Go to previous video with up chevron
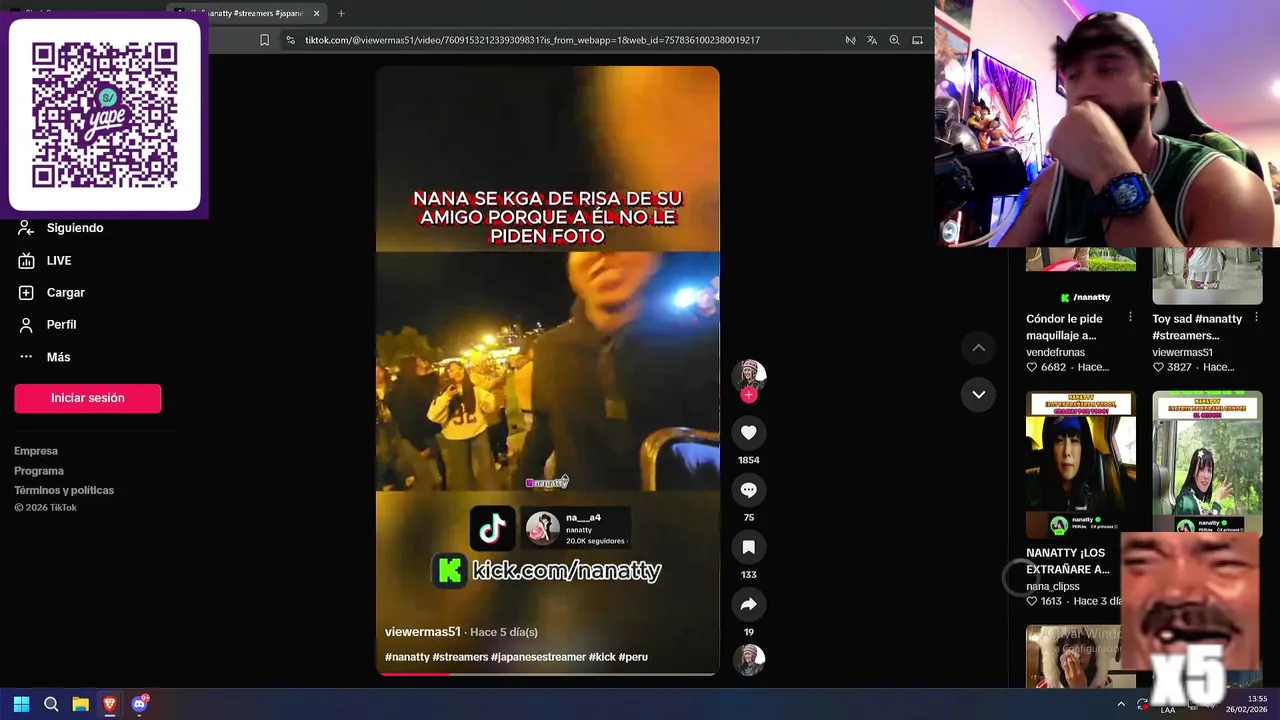Image resolution: width=1280 pixels, height=720 pixels. click(979, 347)
